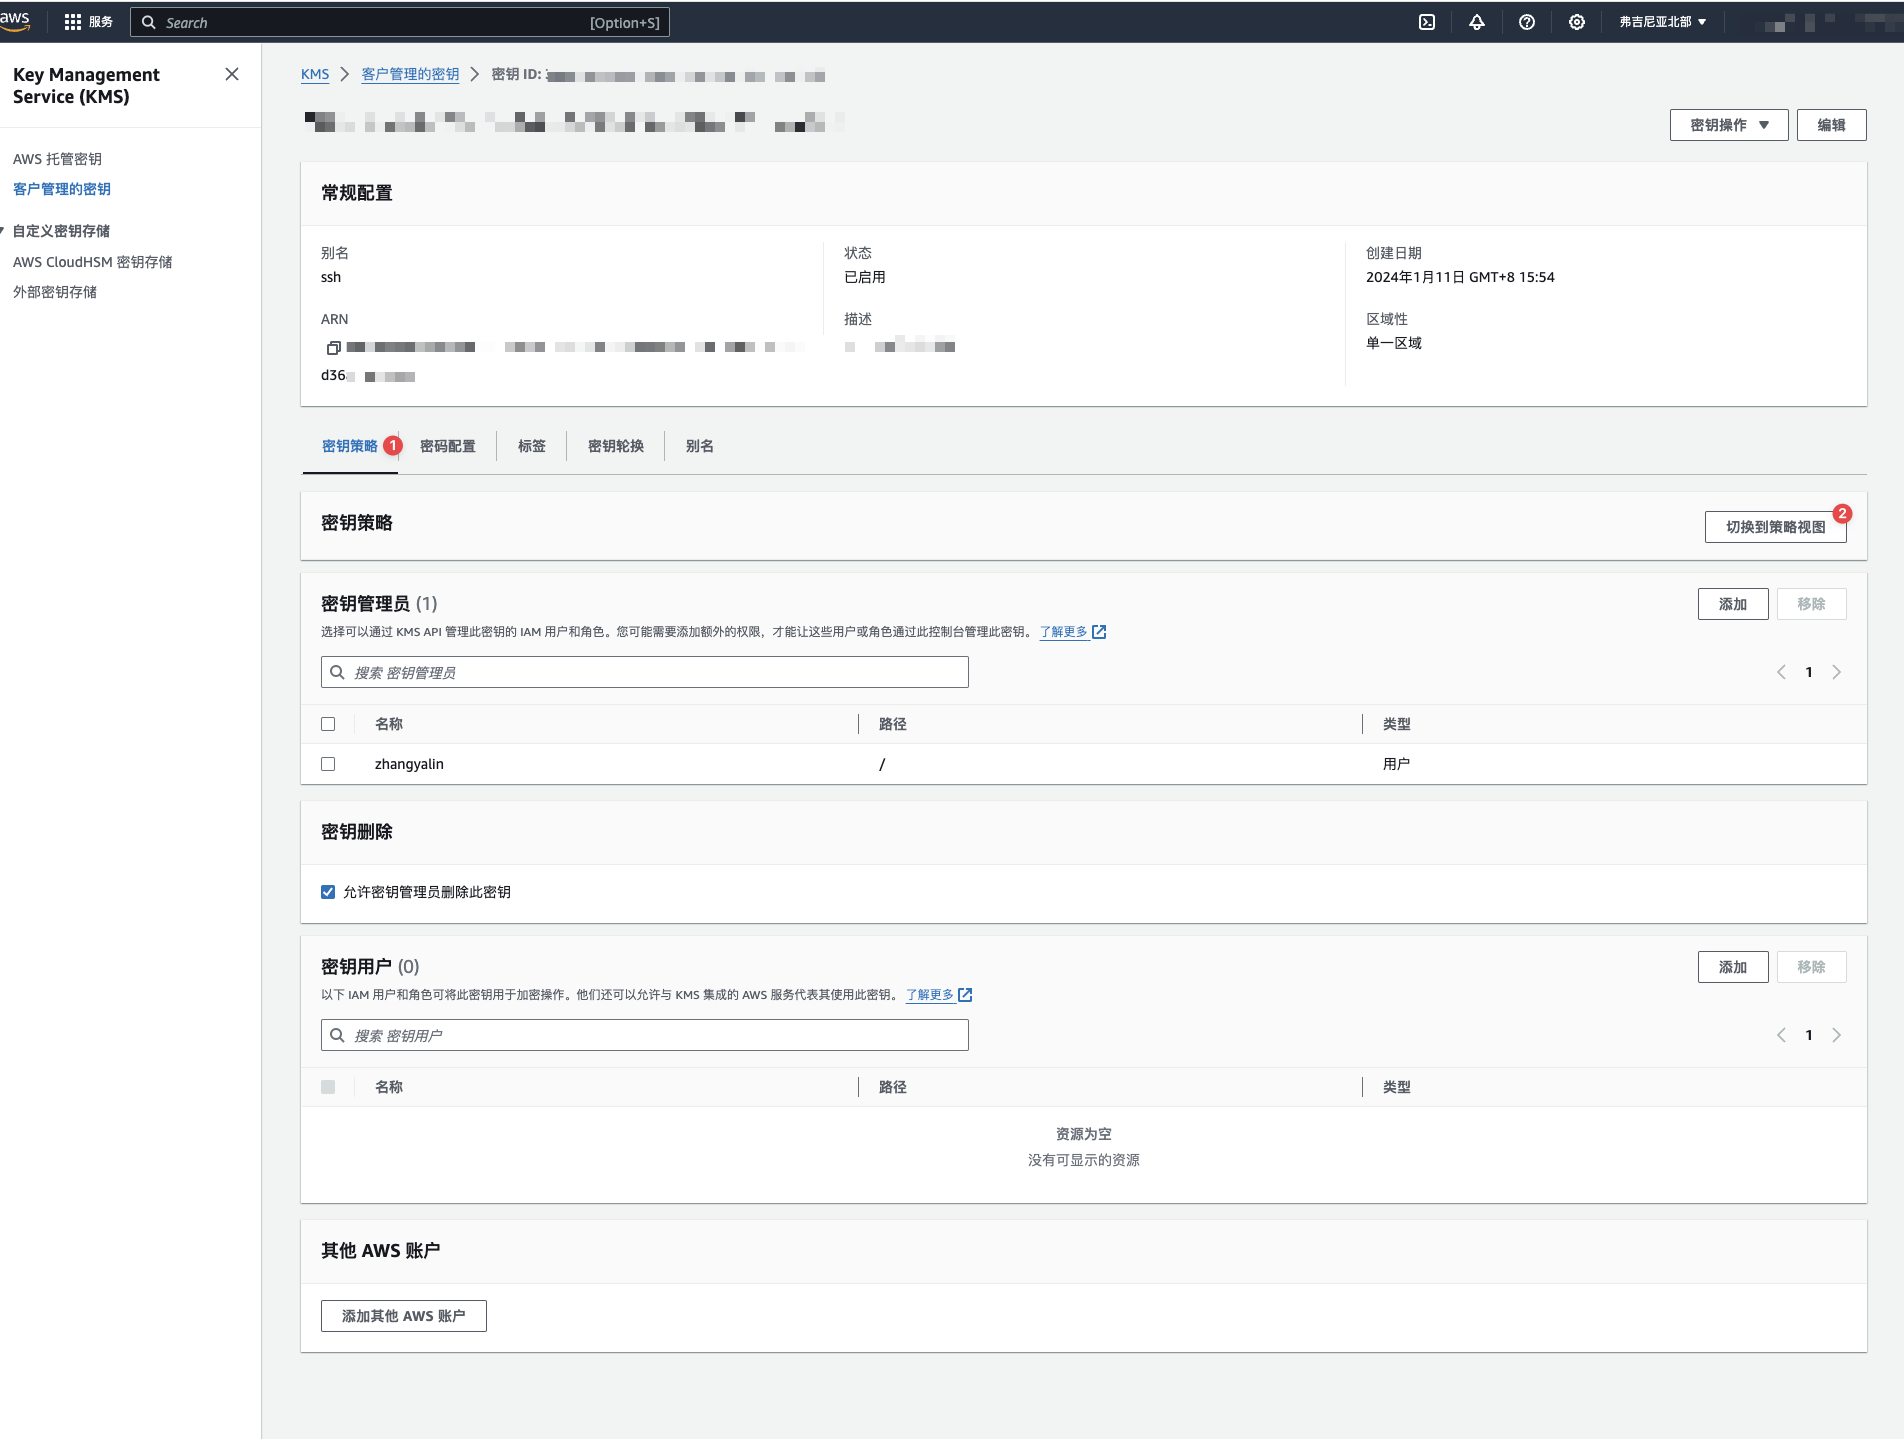The width and height of the screenshot is (1904, 1439).
Task: Select AWS 托管密钥 in sidebar
Action: 57,159
